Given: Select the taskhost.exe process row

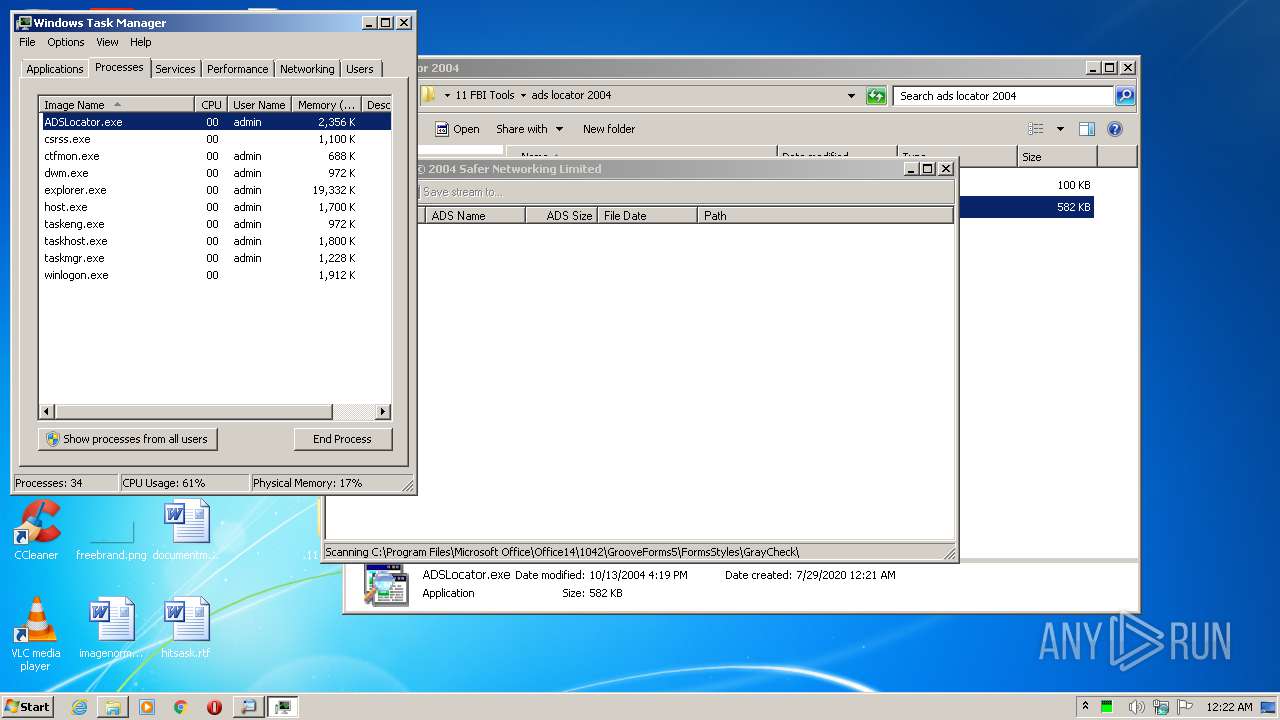Looking at the screenshot, I should tap(216, 241).
